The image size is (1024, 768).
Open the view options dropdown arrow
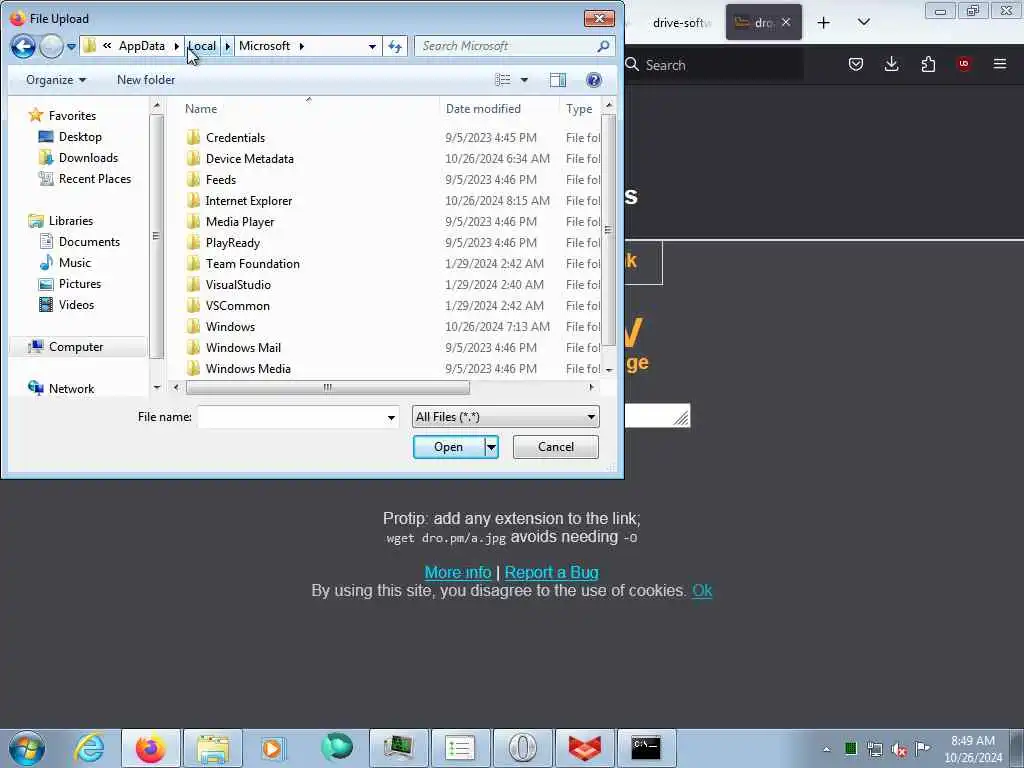point(524,80)
